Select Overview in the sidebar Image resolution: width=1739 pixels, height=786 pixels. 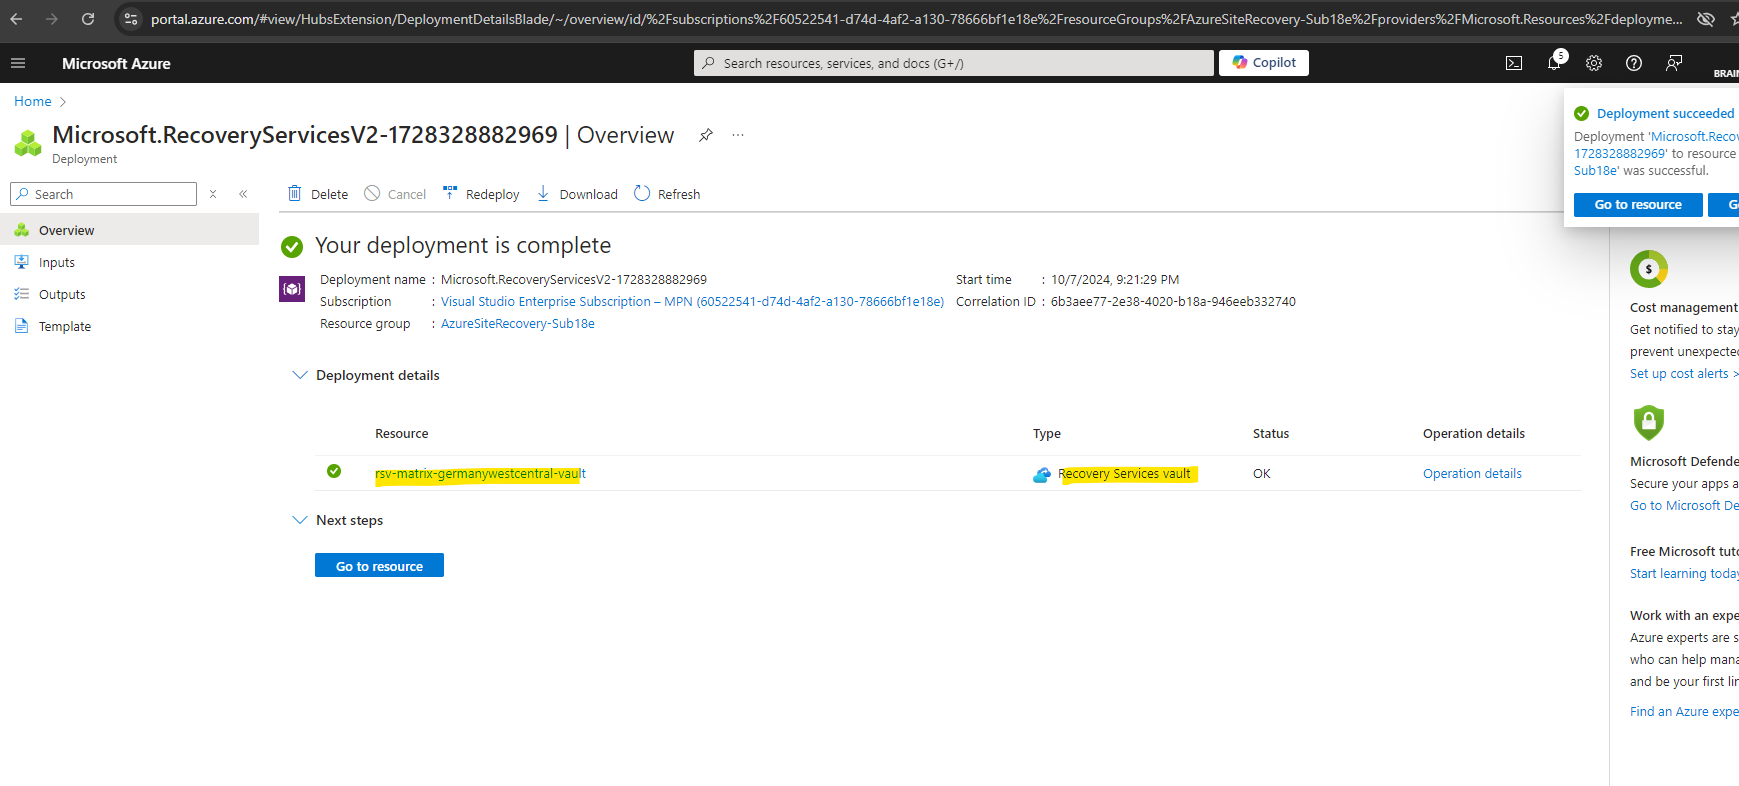pos(130,230)
